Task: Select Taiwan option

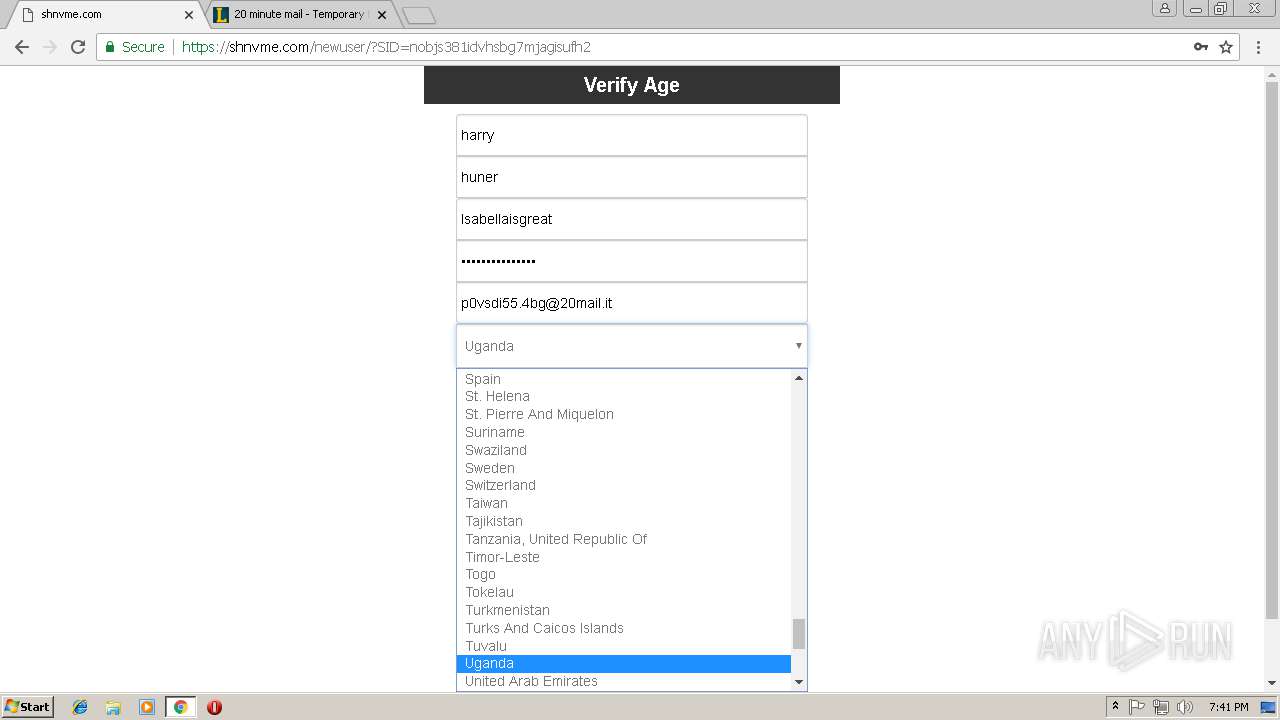Action: 624,503
